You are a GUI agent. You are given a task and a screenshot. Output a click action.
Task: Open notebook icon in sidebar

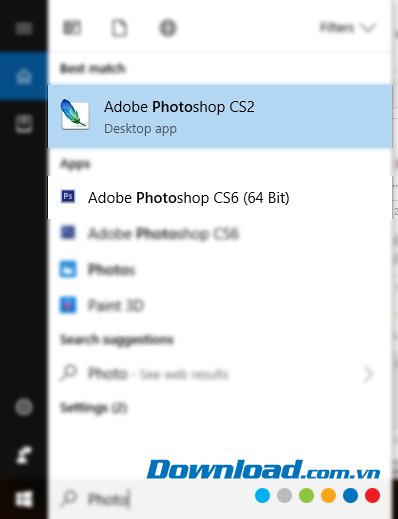click(24, 124)
